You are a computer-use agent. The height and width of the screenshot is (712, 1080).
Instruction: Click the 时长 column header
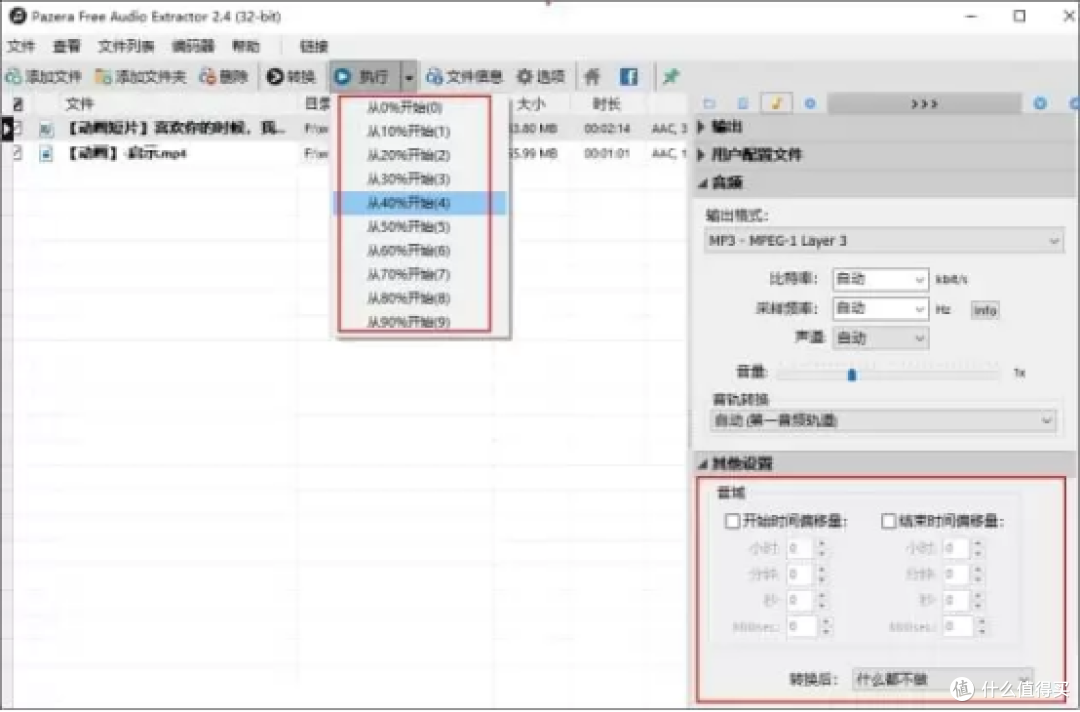tap(607, 104)
